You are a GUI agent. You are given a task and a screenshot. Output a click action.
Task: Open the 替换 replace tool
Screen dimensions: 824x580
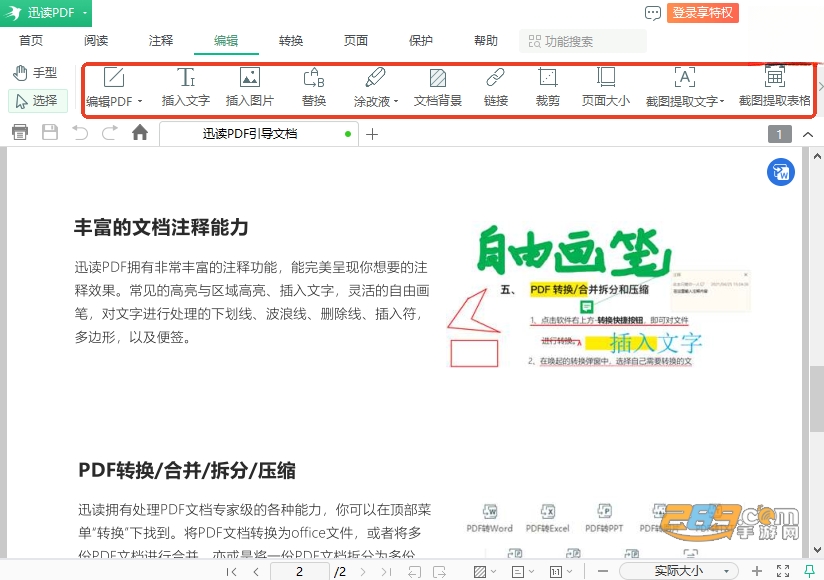pos(314,87)
